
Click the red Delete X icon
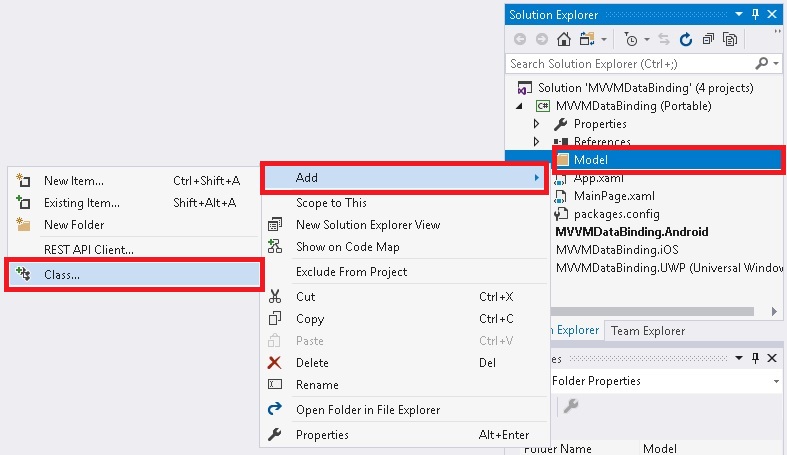275,363
